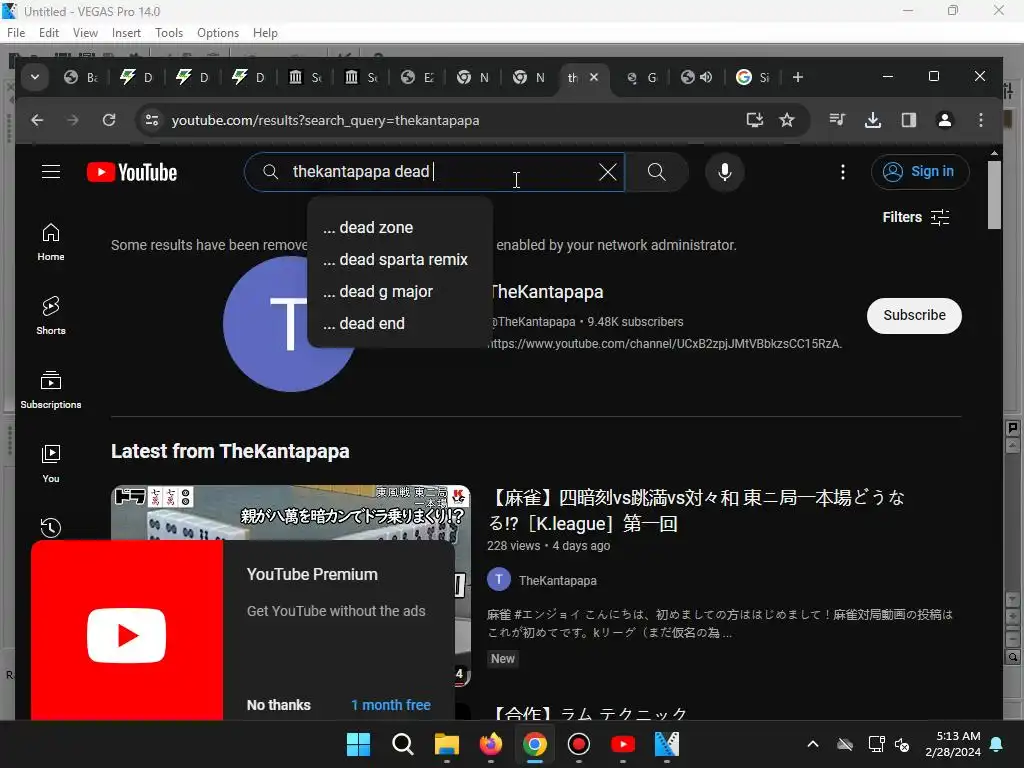1024x768 pixels.
Task: Bookmark this page with the star
Action: pos(787,120)
